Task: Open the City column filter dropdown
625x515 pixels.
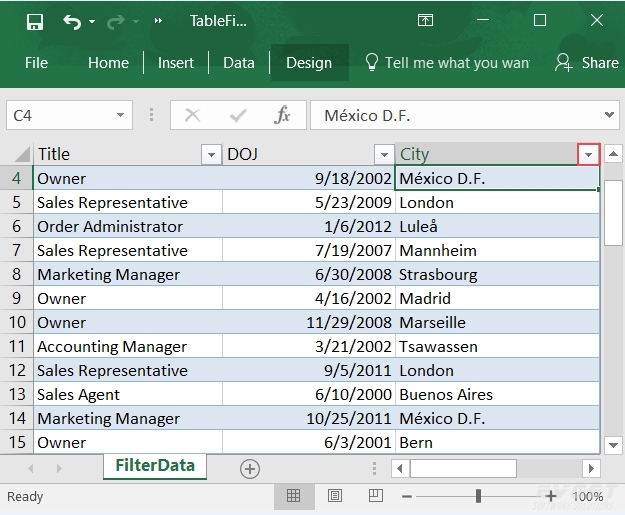Action: (589, 154)
